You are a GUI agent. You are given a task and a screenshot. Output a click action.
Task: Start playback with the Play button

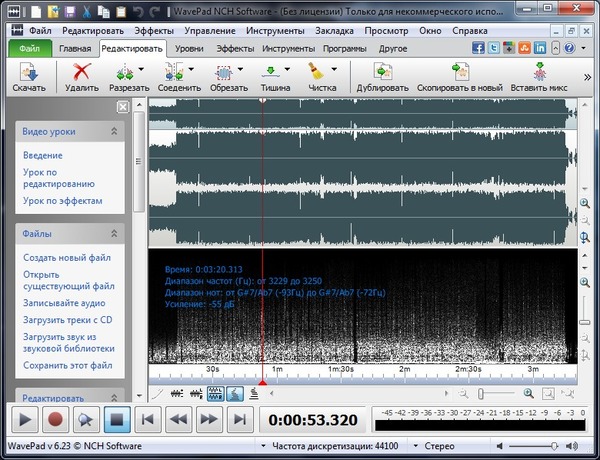(x=25, y=420)
